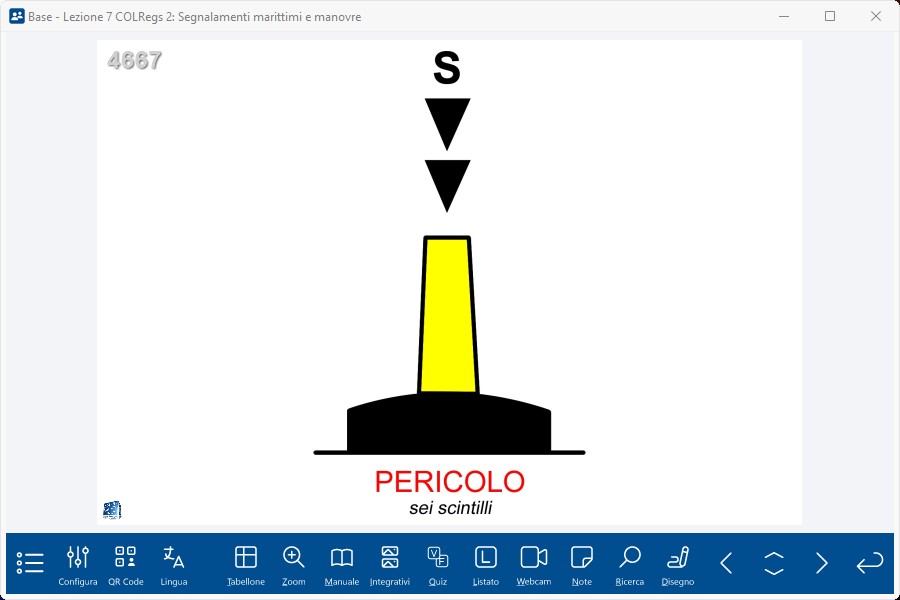Change language with Lingua icon
Screen dimensions: 900x600
pyautogui.click(x=174, y=564)
